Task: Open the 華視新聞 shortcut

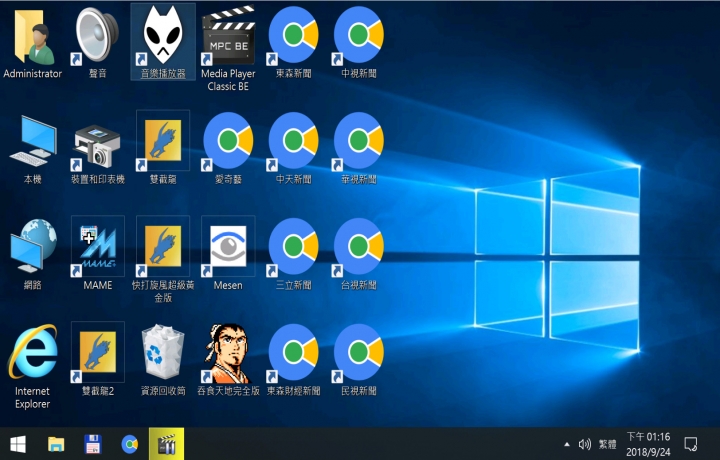Action: pos(359,140)
